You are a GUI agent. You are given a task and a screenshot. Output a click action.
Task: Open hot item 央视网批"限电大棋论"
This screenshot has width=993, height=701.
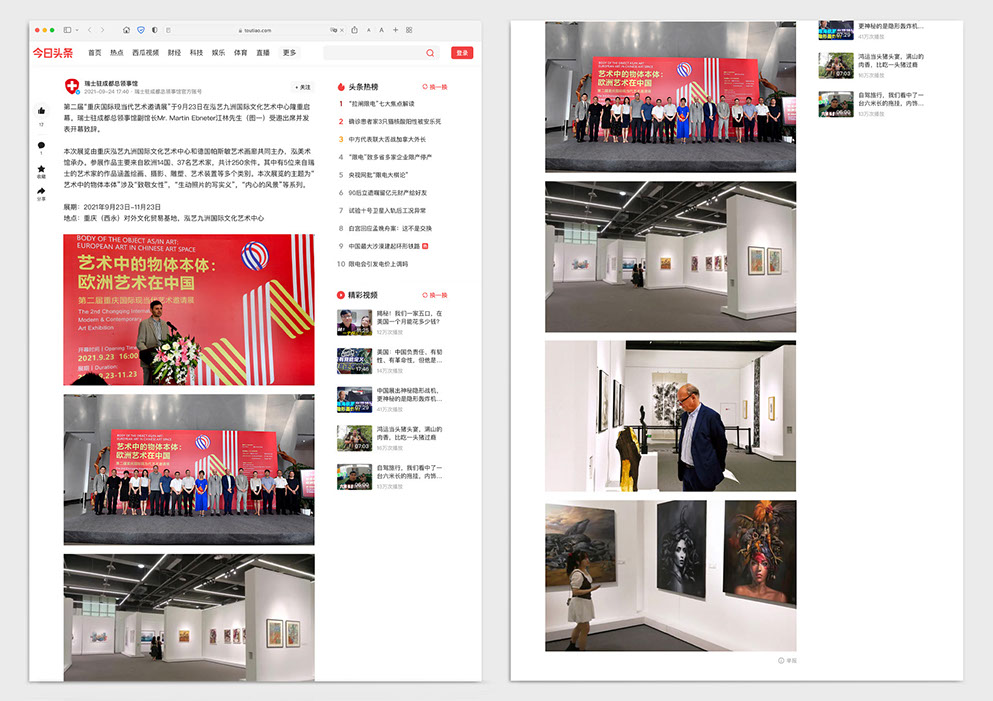tap(378, 175)
